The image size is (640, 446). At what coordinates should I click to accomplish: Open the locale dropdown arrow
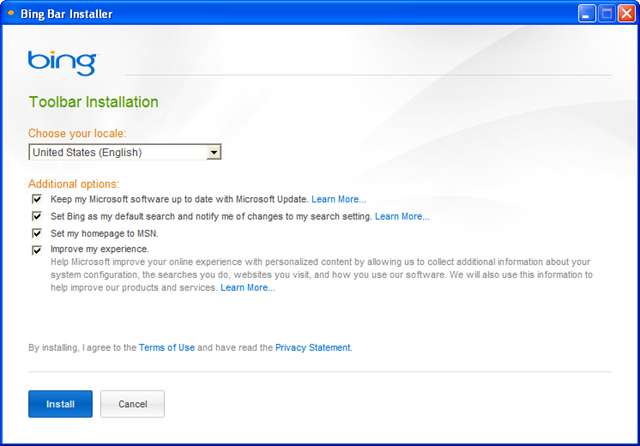[213, 152]
